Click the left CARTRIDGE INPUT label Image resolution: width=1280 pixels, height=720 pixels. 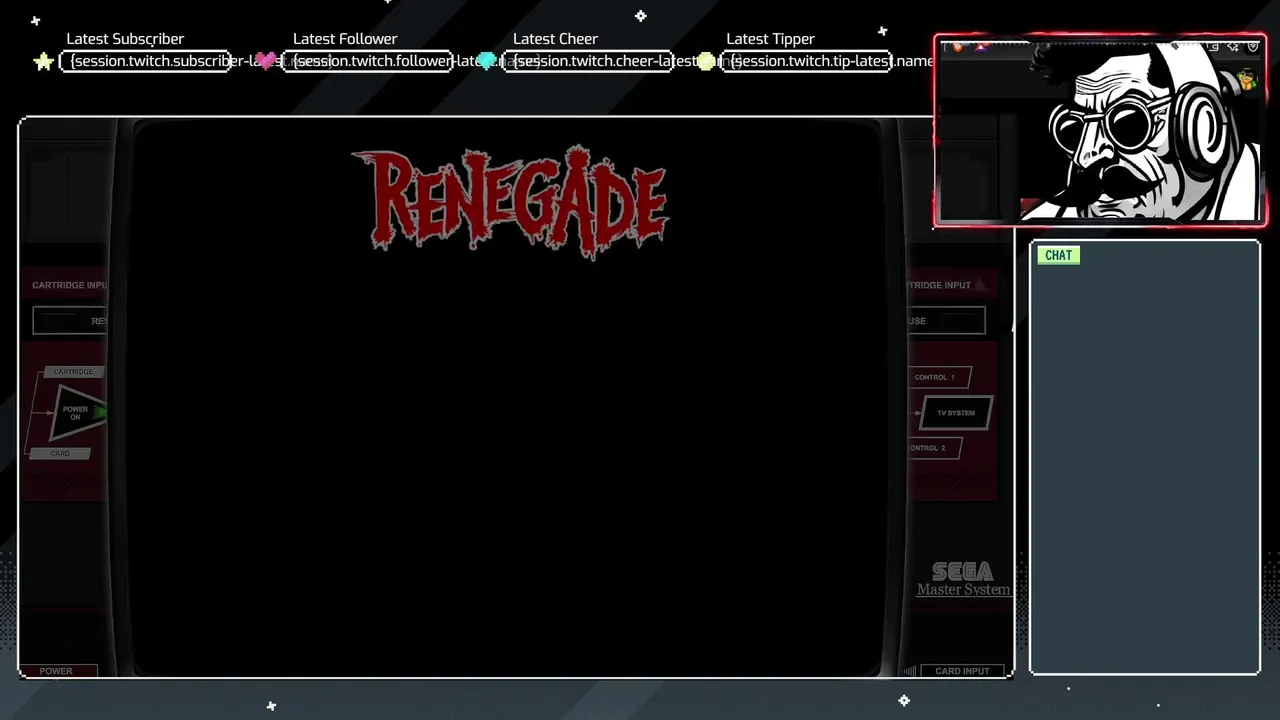pos(69,285)
